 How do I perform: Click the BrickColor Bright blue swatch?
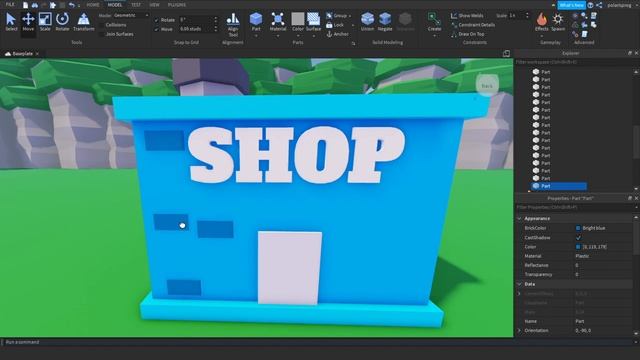pos(578,228)
